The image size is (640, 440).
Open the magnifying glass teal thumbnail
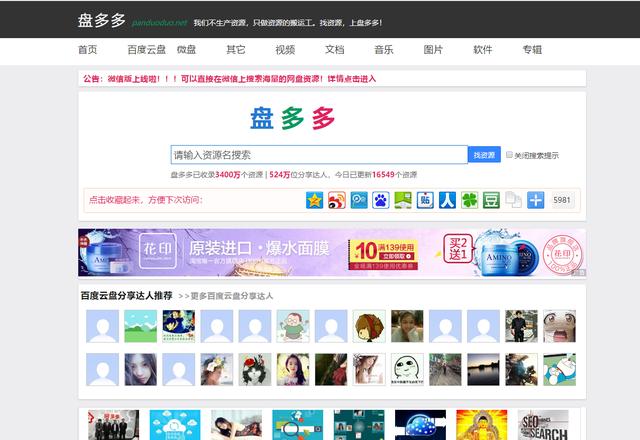click(x=298, y=425)
